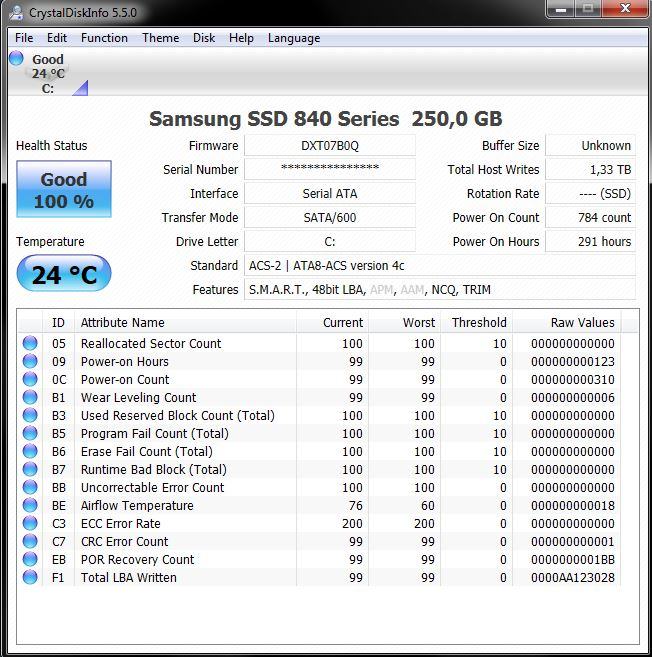Click the Interface field Serial ATA
The width and height of the screenshot is (652, 657).
click(x=330, y=194)
